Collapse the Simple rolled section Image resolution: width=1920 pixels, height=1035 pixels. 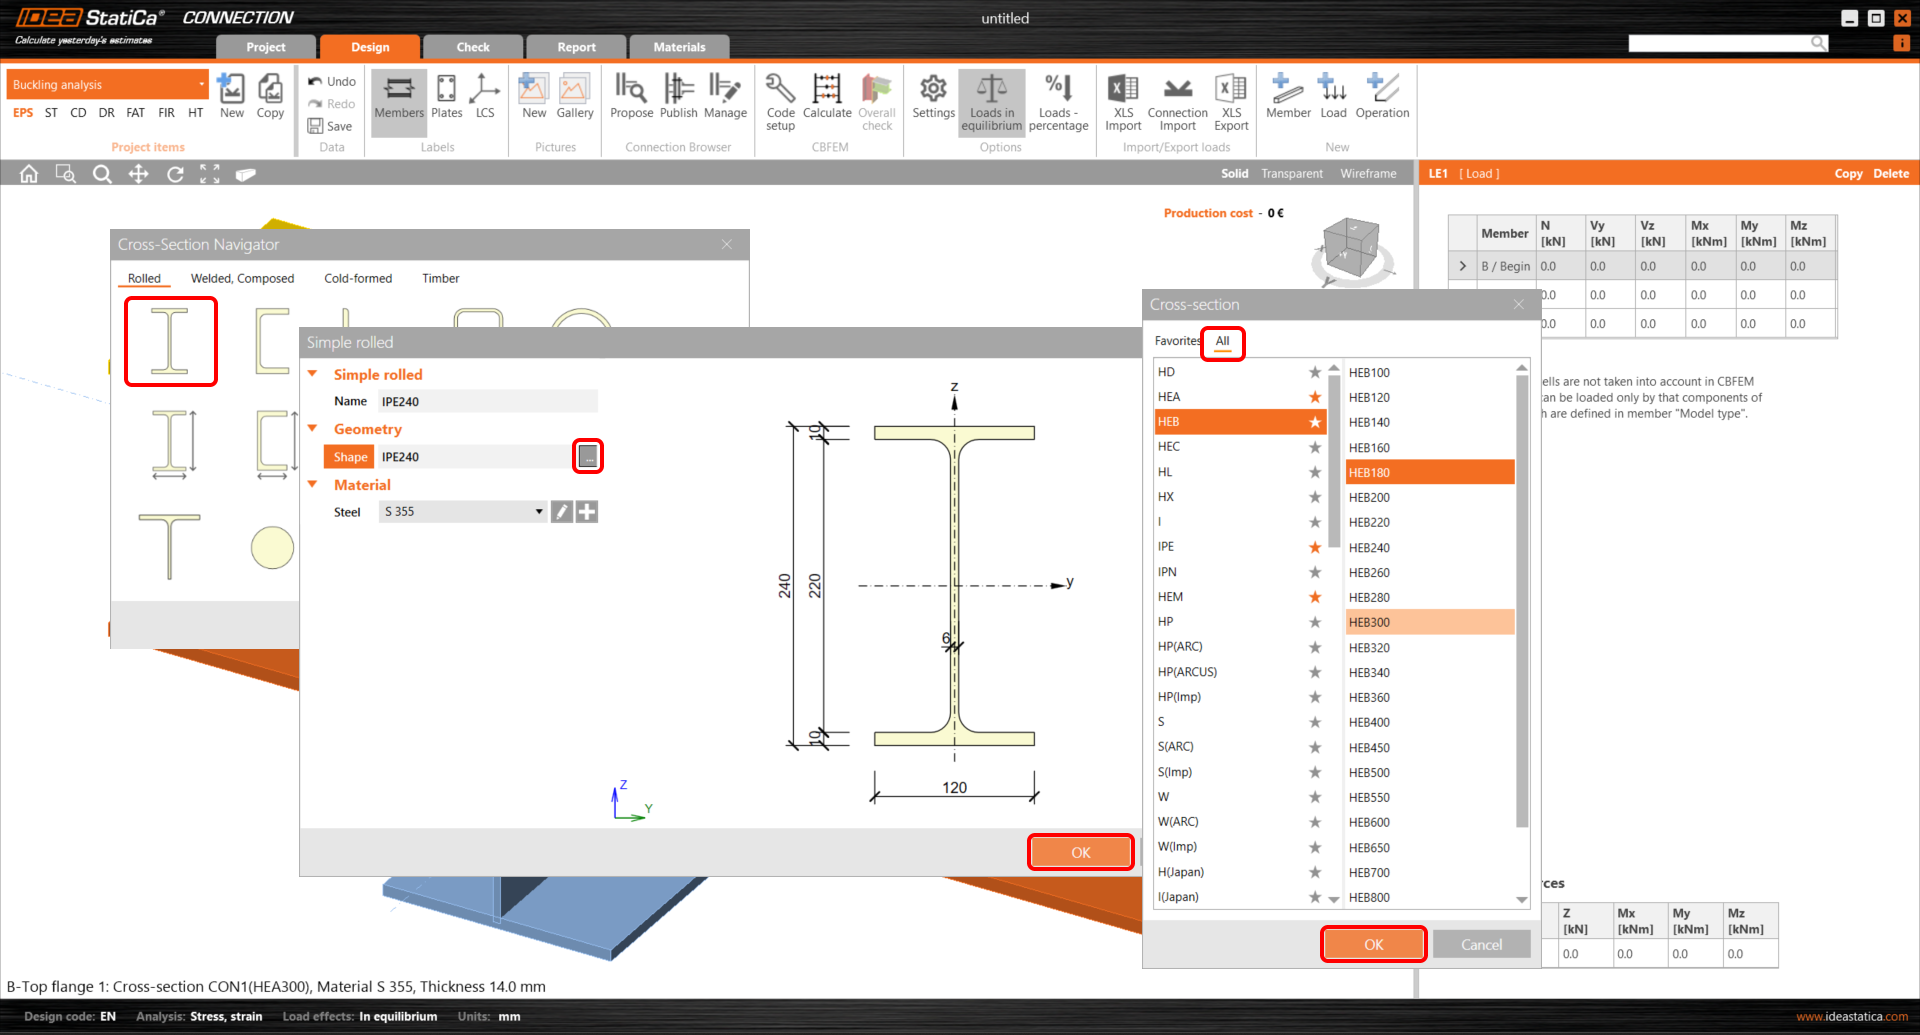click(313, 374)
